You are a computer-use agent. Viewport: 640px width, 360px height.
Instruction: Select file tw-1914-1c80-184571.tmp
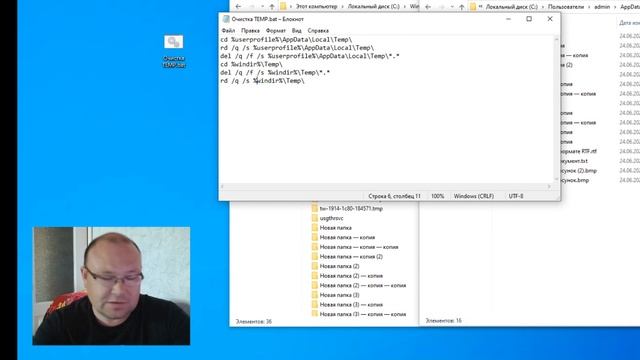(x=351, y=209)
